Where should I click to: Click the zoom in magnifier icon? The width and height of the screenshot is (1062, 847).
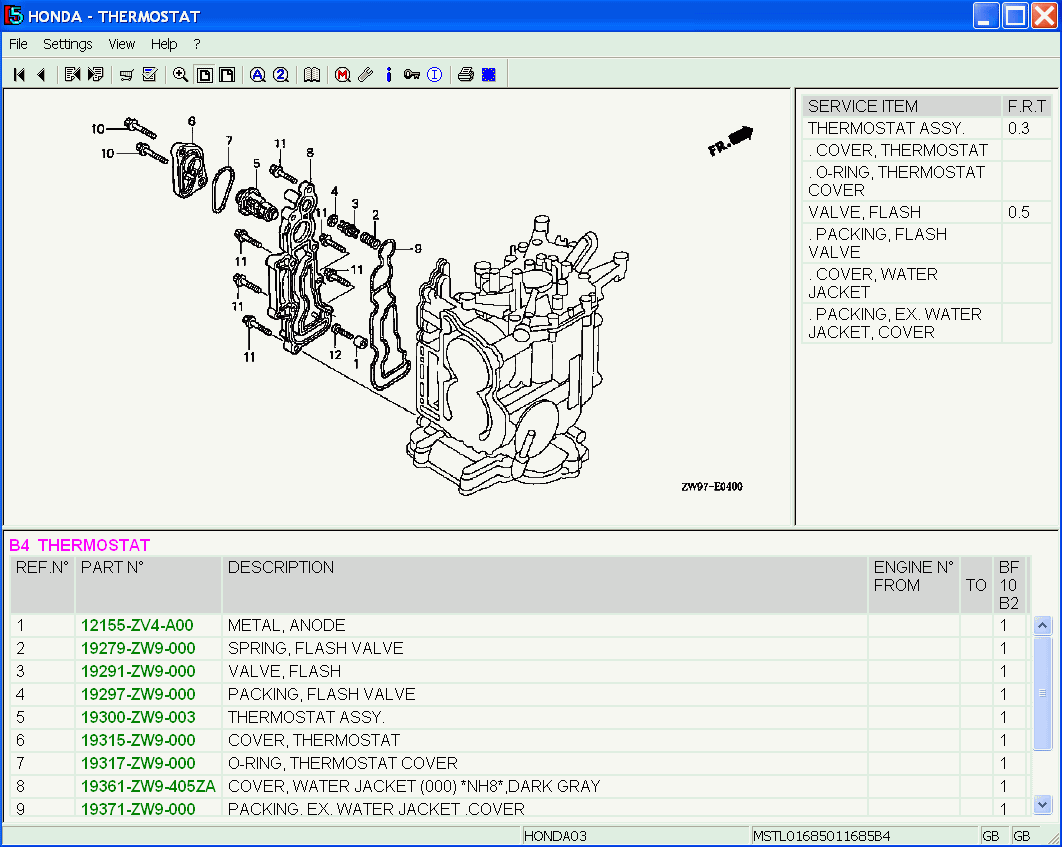[x=180, y=74]
